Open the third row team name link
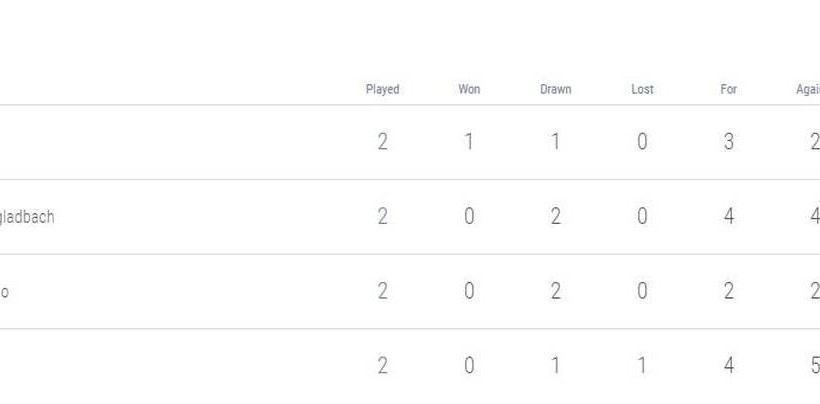This screenshot has height=404, width=820. (x=5, y=292)
